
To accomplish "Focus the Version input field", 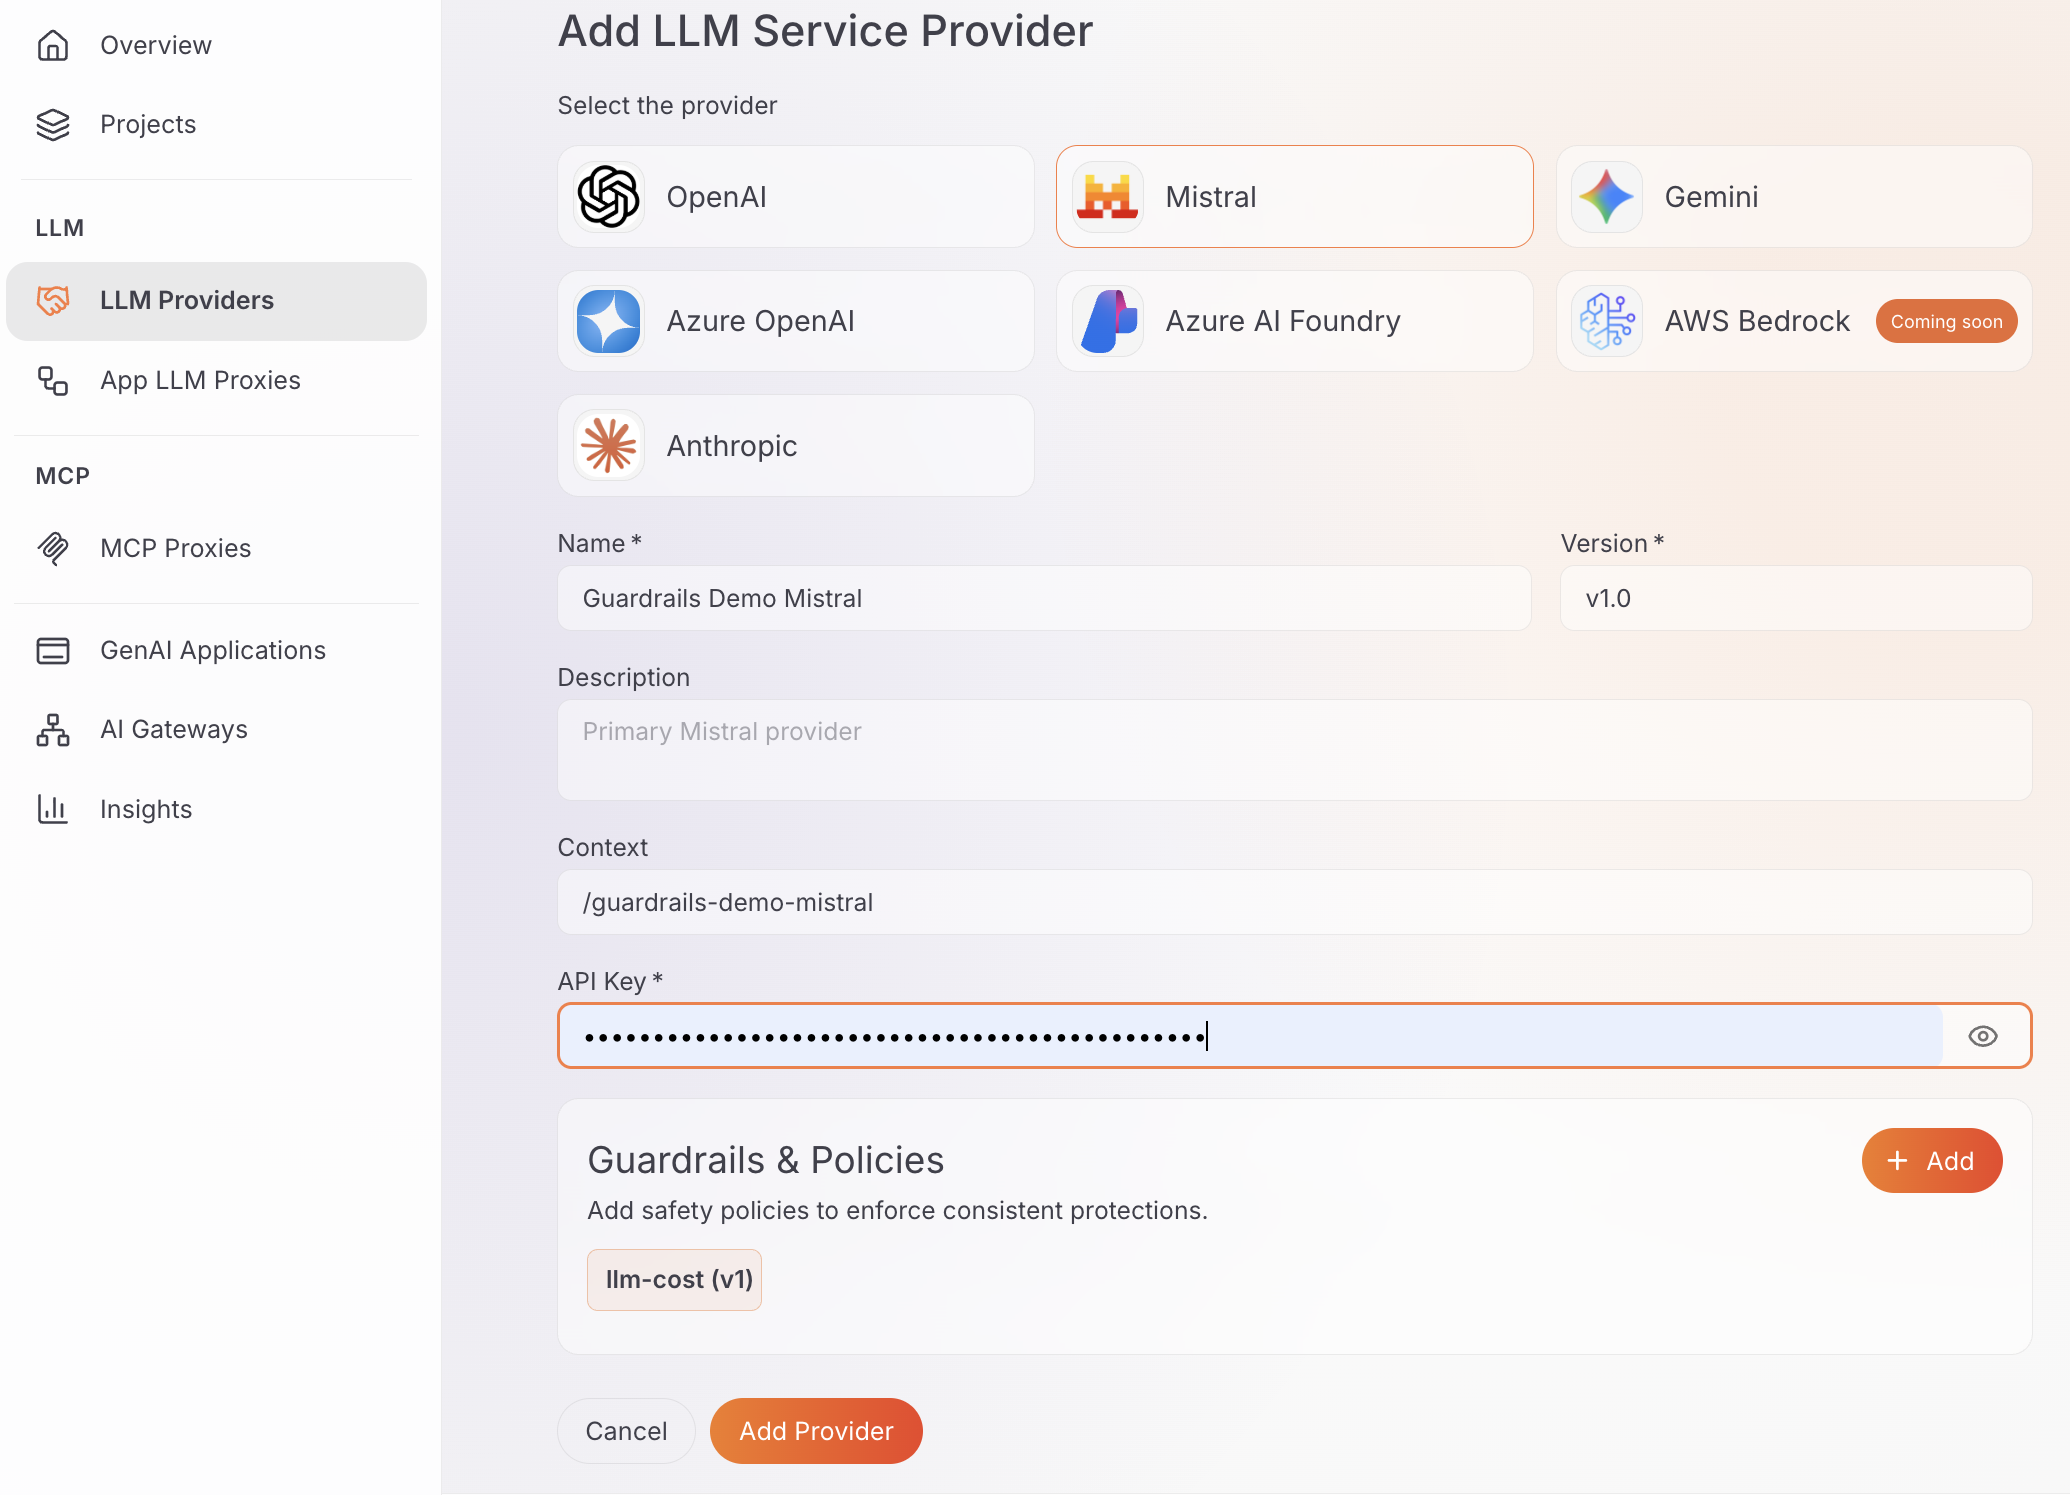I will [1796, 598].
